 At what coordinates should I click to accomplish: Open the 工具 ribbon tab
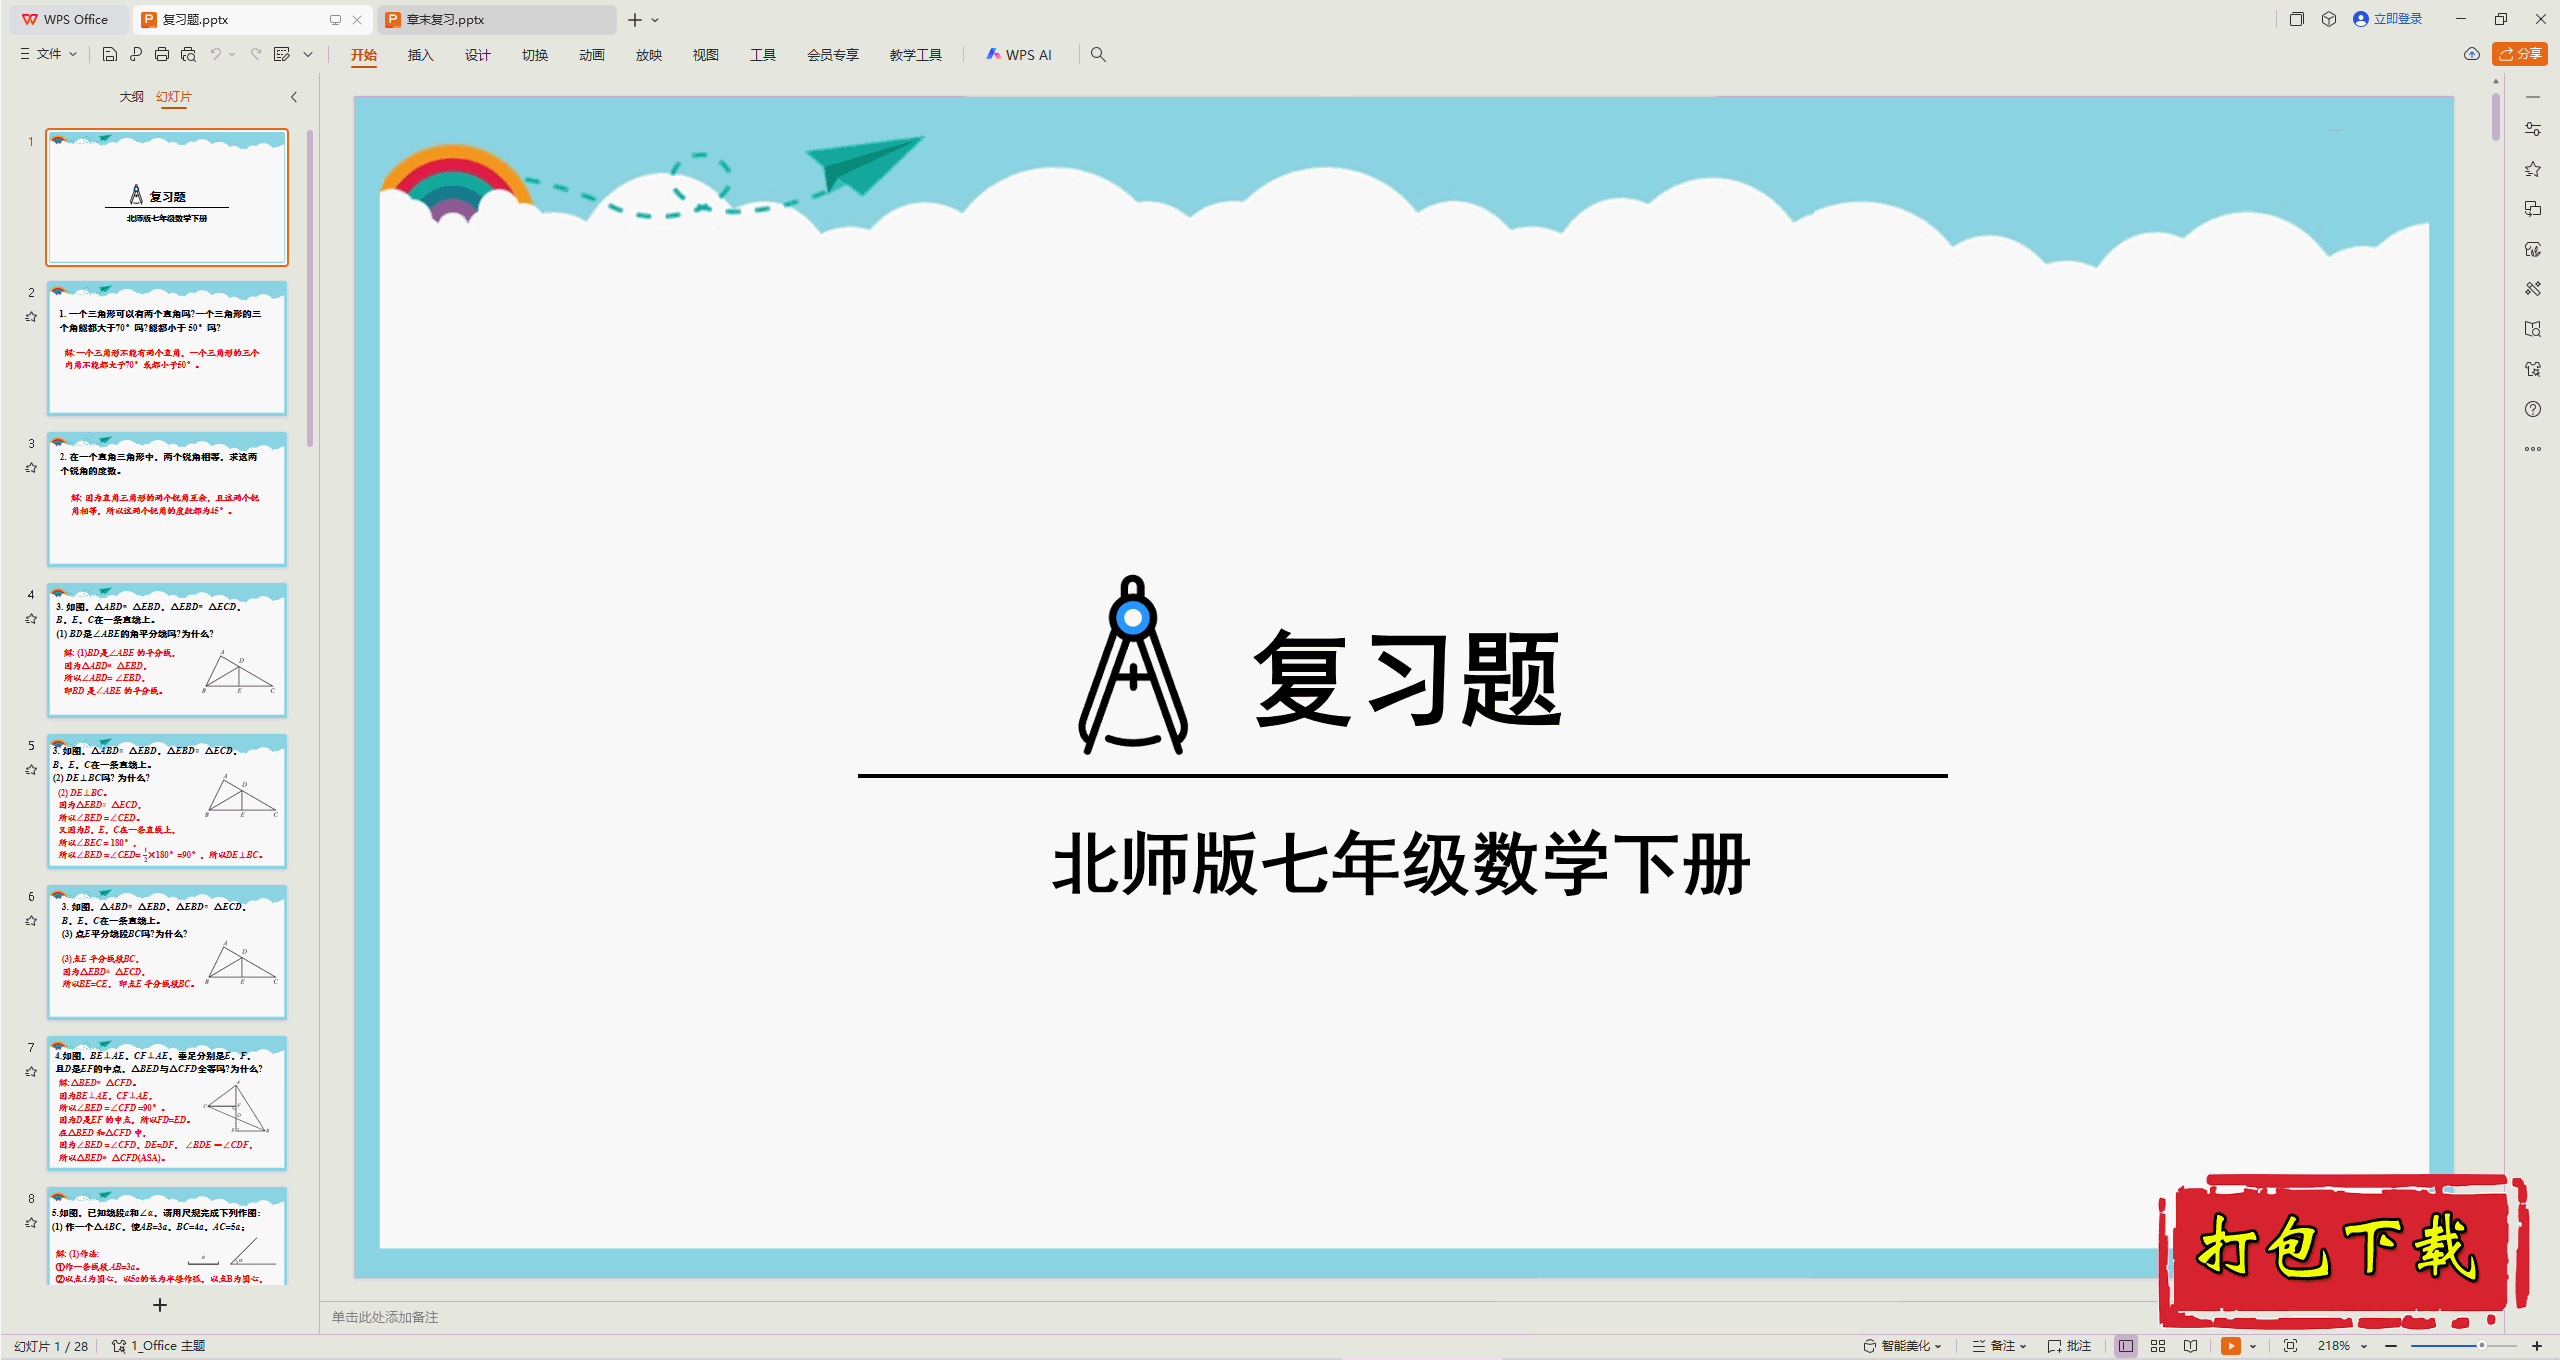coord(763,55)
